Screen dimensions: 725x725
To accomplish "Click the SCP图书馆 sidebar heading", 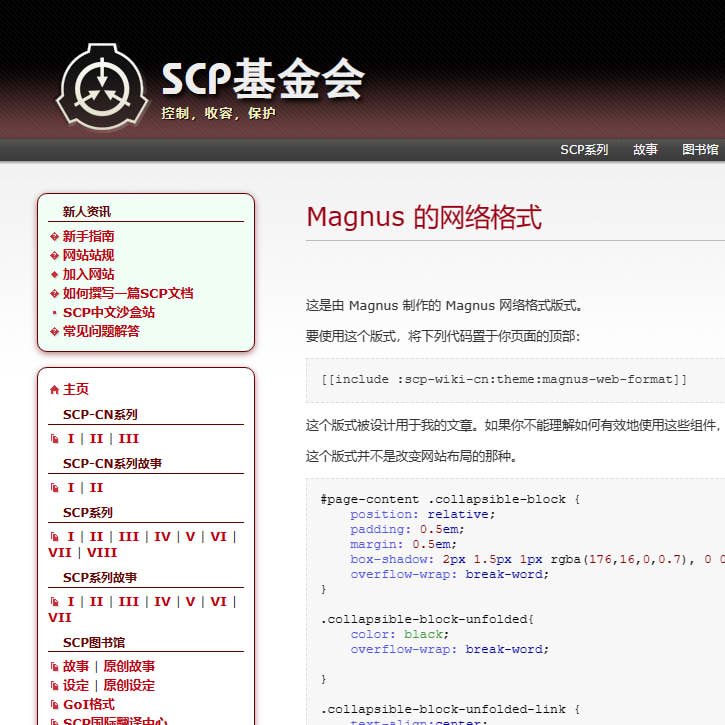I will (94, 643).
